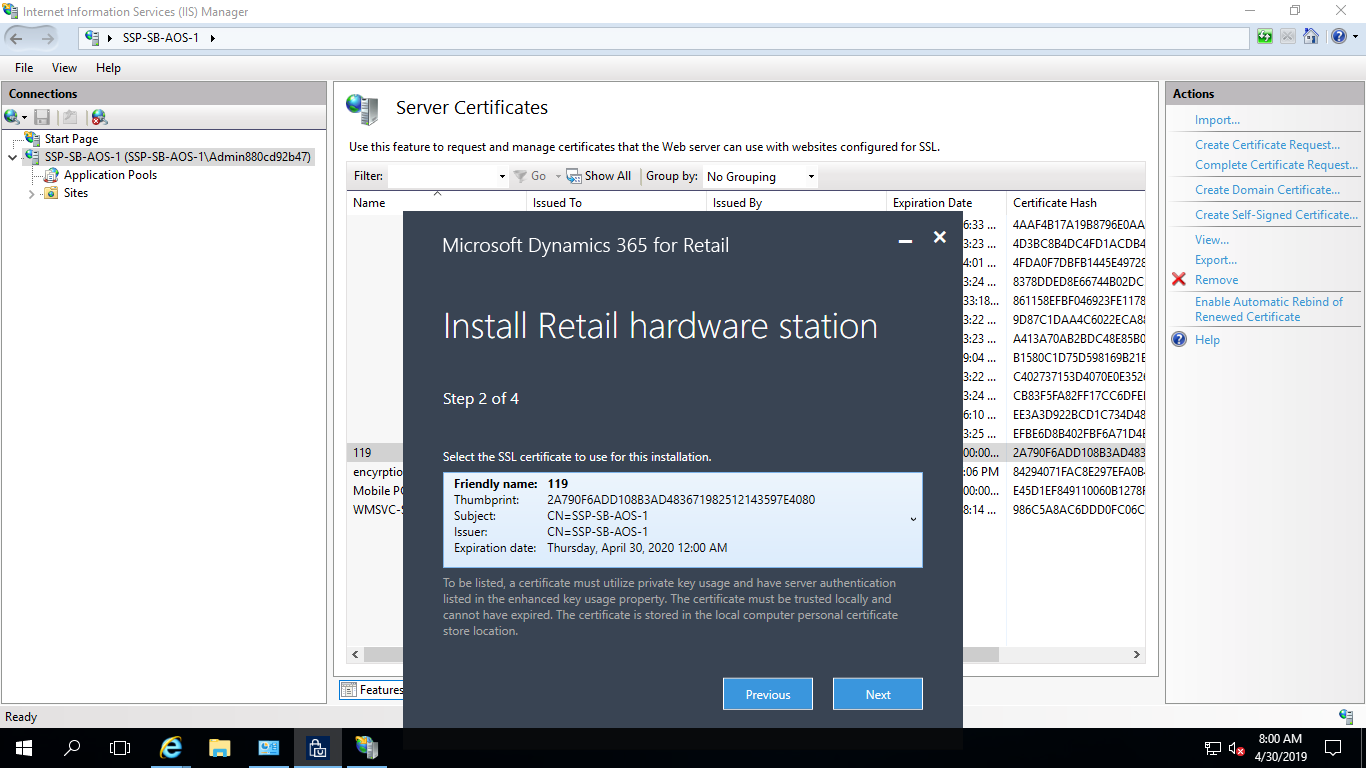Click the IIS status bar network icon
1366x768 pixels.
[1346, 717]
